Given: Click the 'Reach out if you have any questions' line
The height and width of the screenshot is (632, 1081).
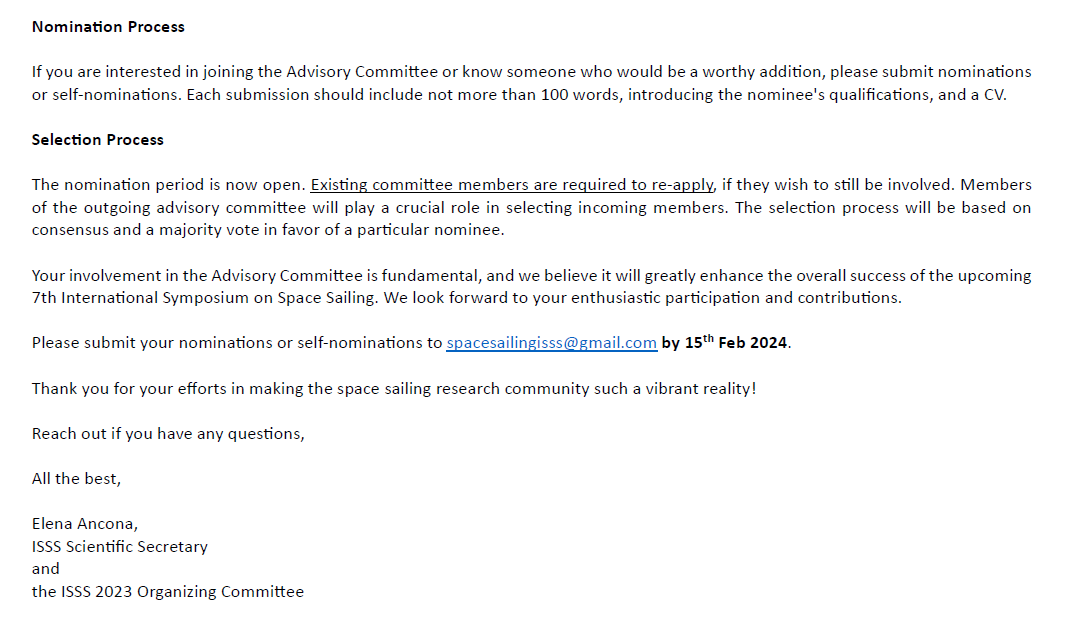Looking at the screenshot, I should pos(168,434).
